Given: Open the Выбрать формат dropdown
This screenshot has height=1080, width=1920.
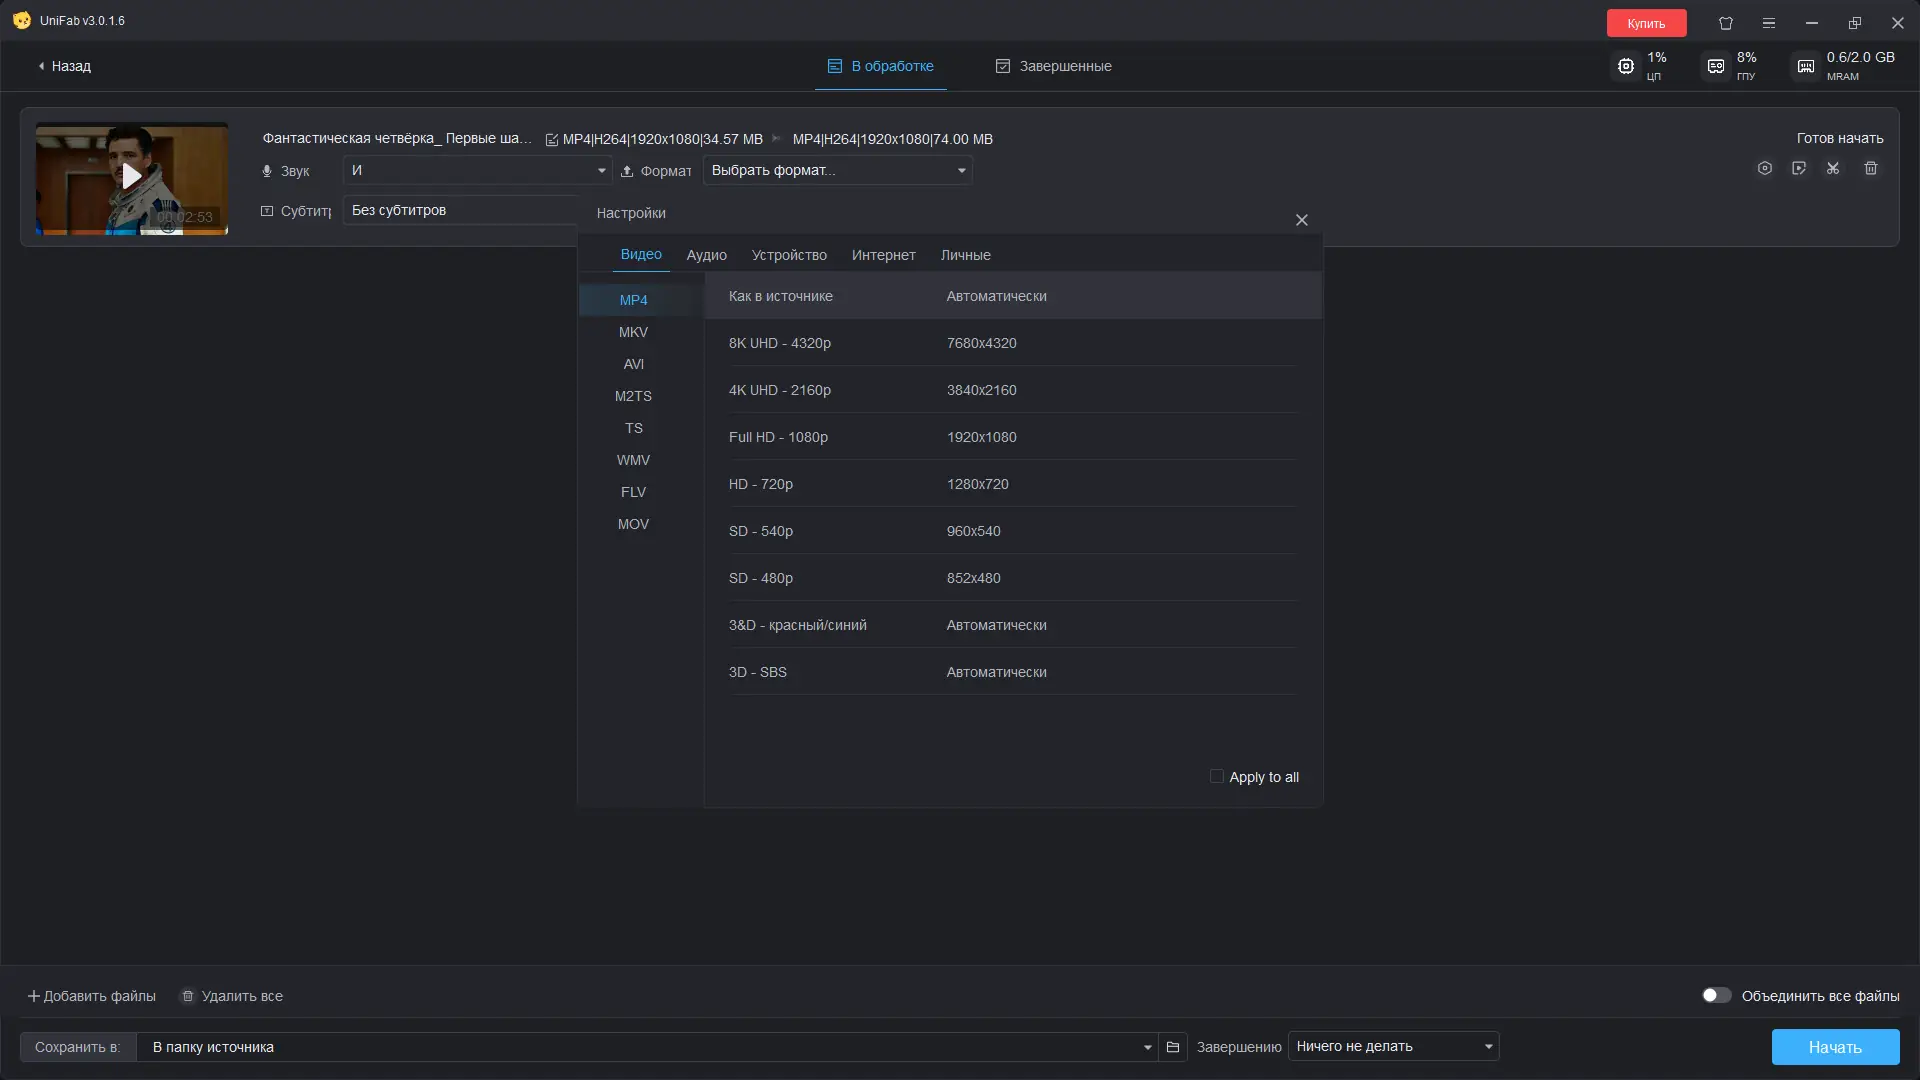Looking at the screenshot, I should point(961,171).
